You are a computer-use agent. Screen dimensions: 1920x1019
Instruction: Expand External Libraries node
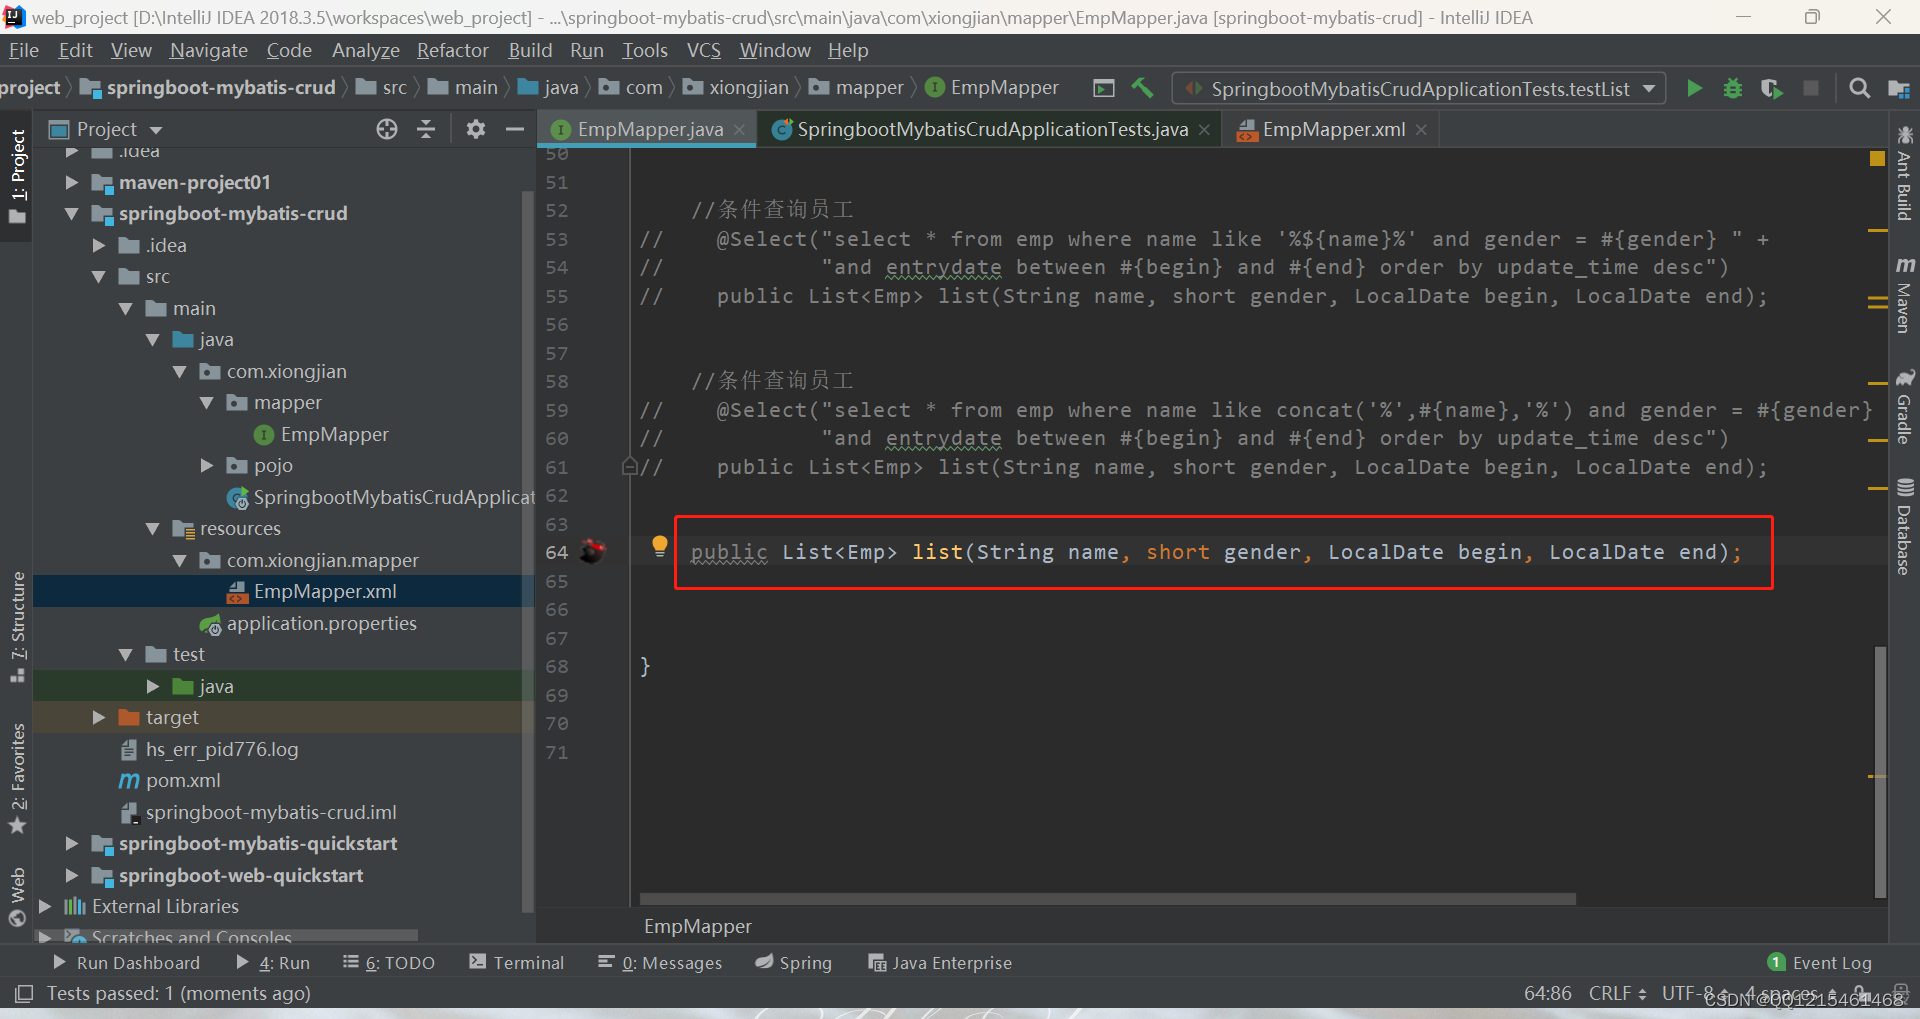point(44,906)
